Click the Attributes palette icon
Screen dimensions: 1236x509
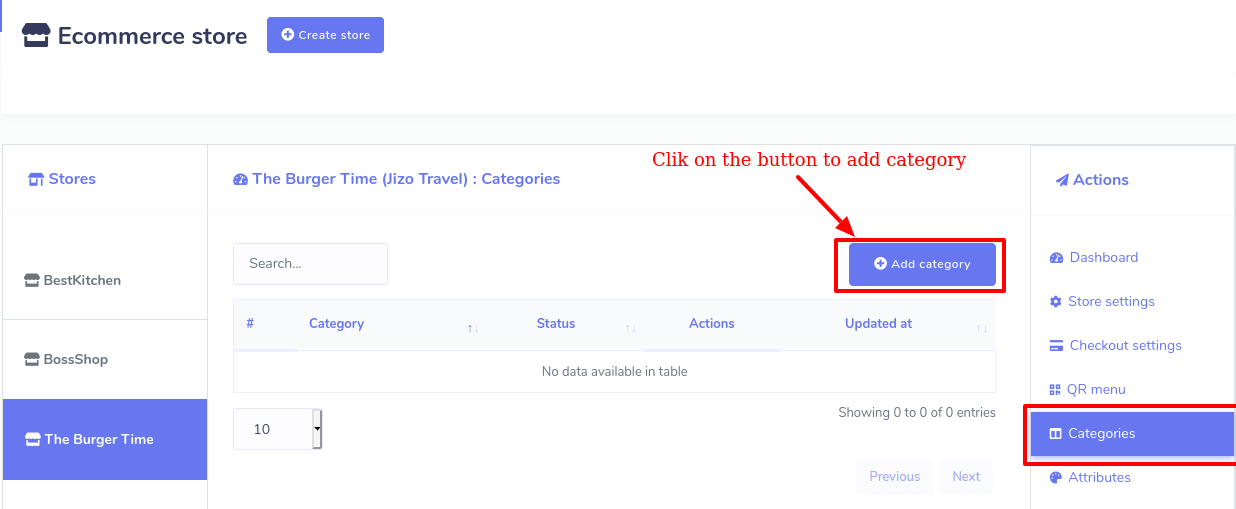pos(1056,478)
